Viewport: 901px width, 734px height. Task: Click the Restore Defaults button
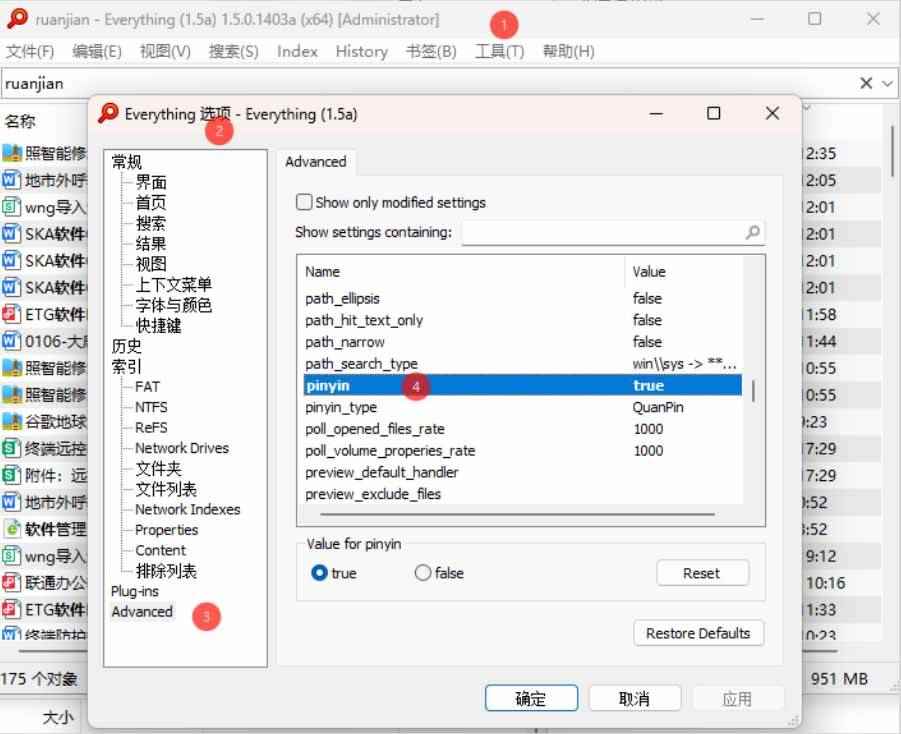click(x=698, y=633)
